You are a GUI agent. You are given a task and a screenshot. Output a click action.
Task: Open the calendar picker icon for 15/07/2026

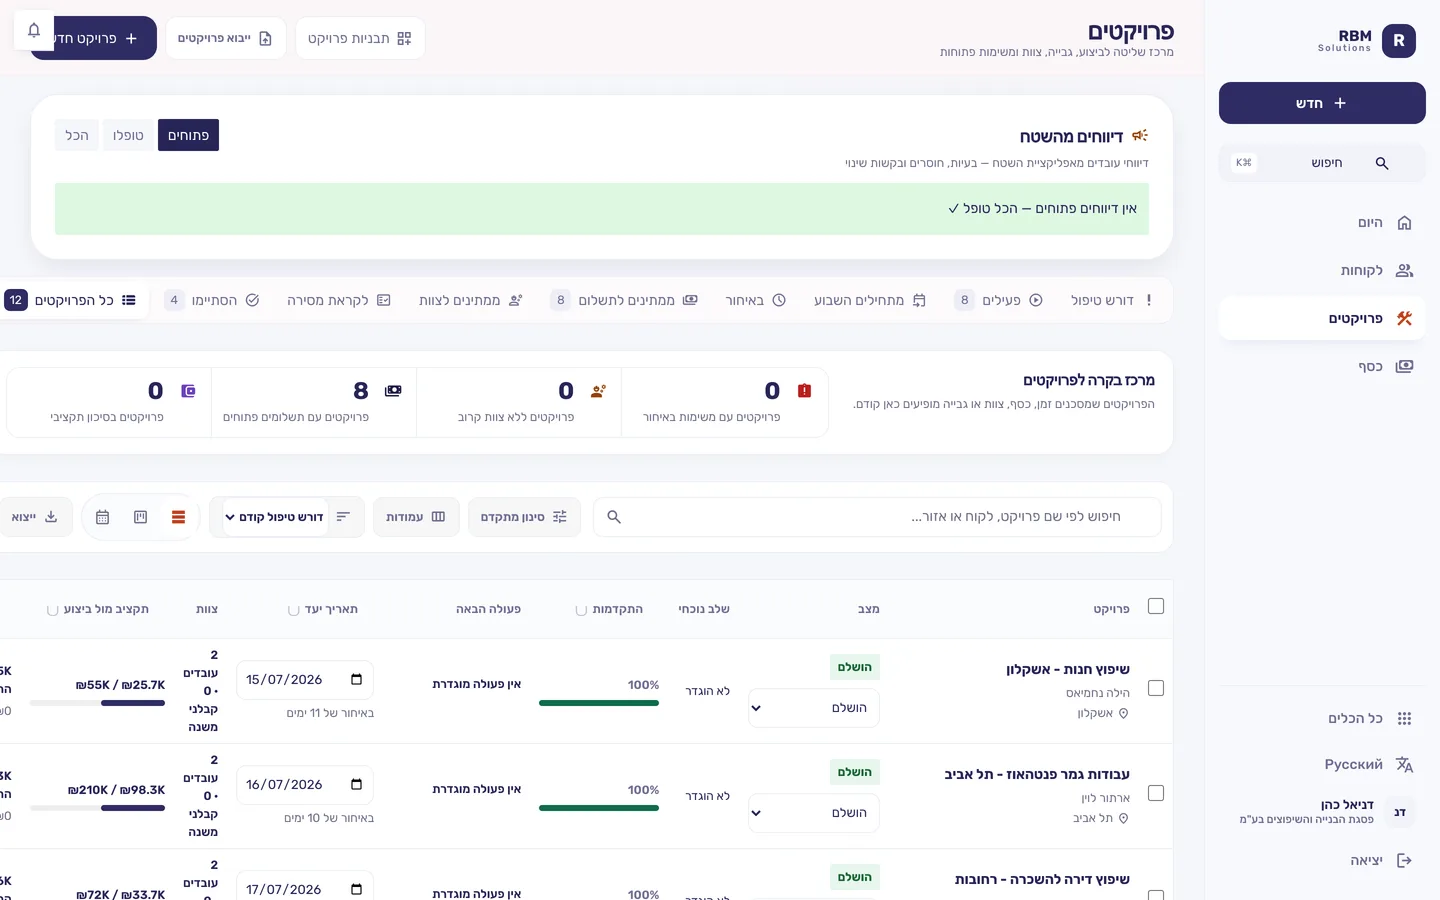click(356, 680)
